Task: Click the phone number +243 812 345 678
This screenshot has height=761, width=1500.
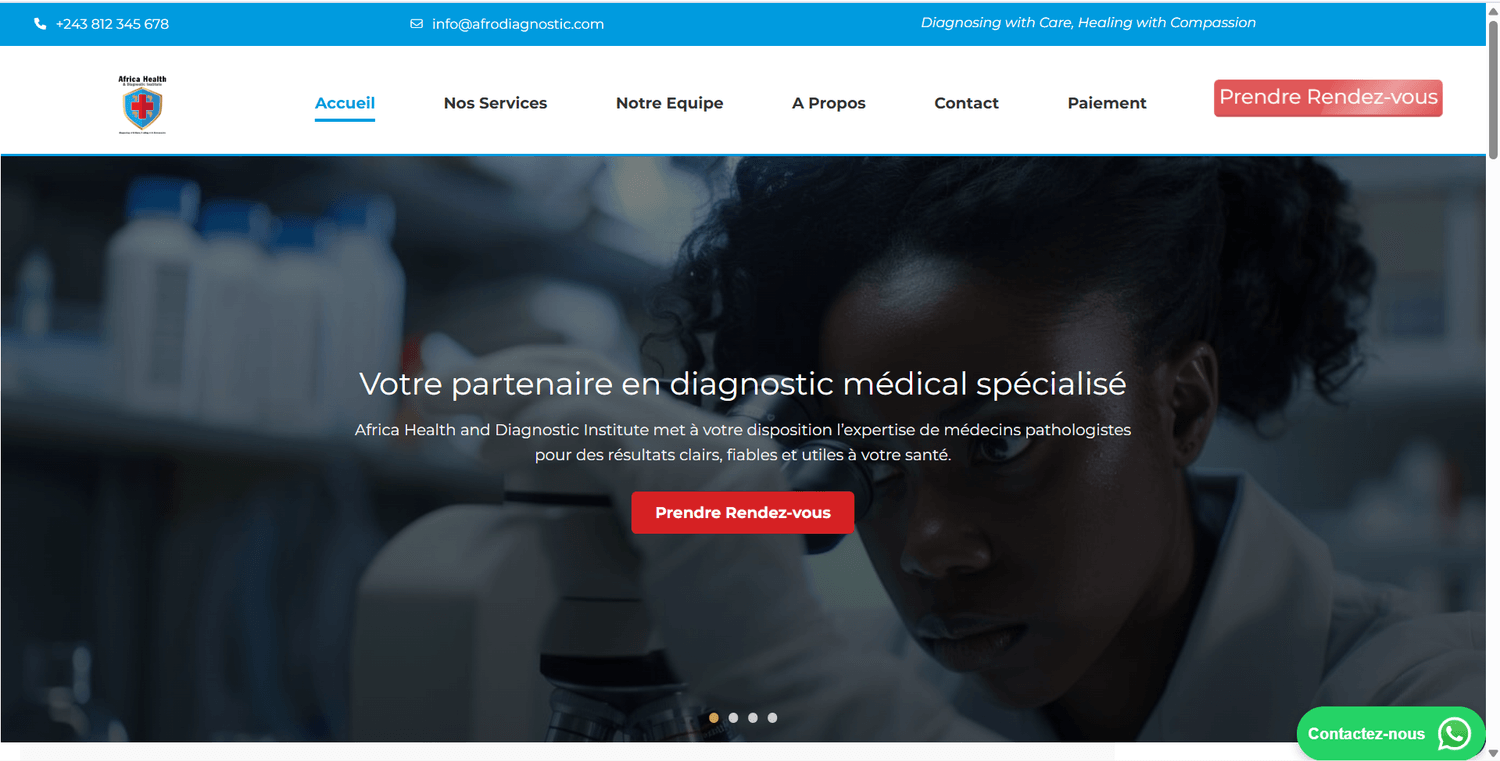Action: coord(112,24)
